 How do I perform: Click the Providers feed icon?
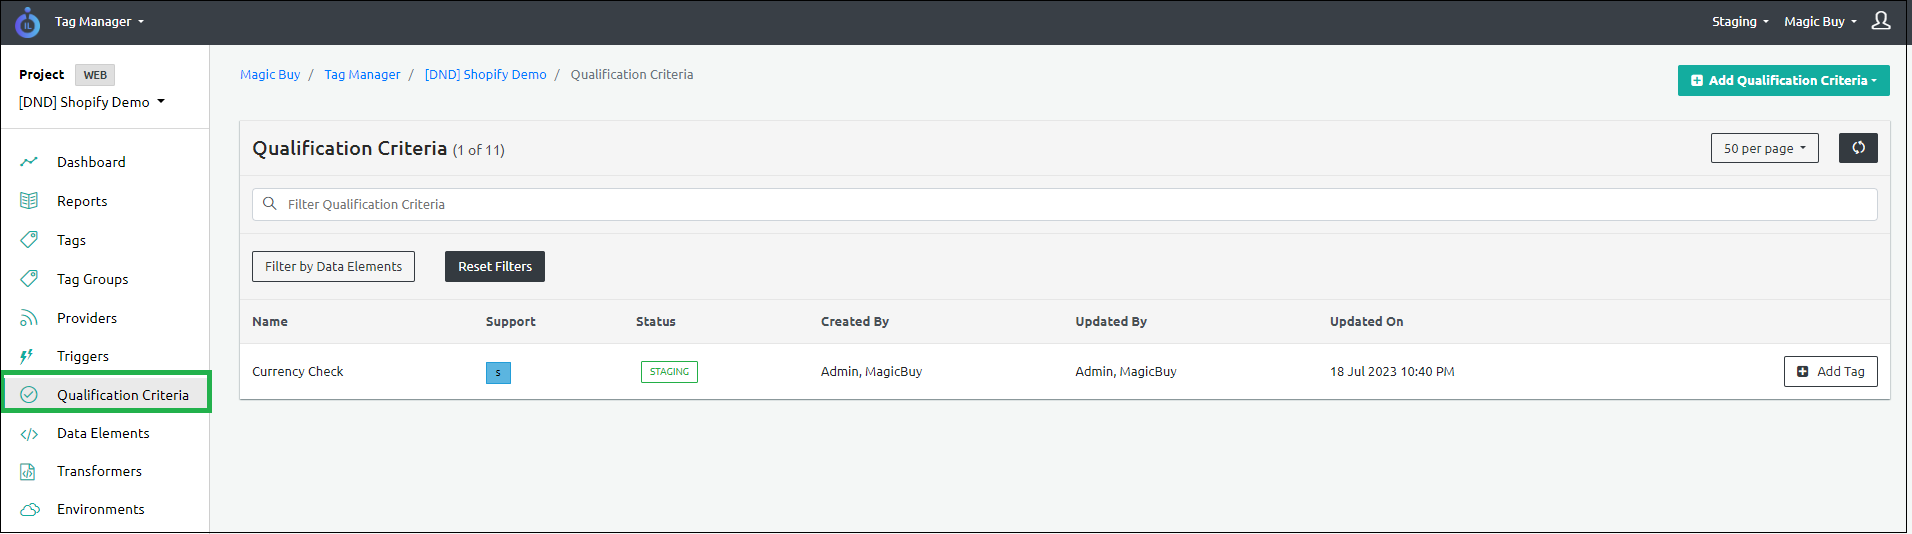coord(29,318)
